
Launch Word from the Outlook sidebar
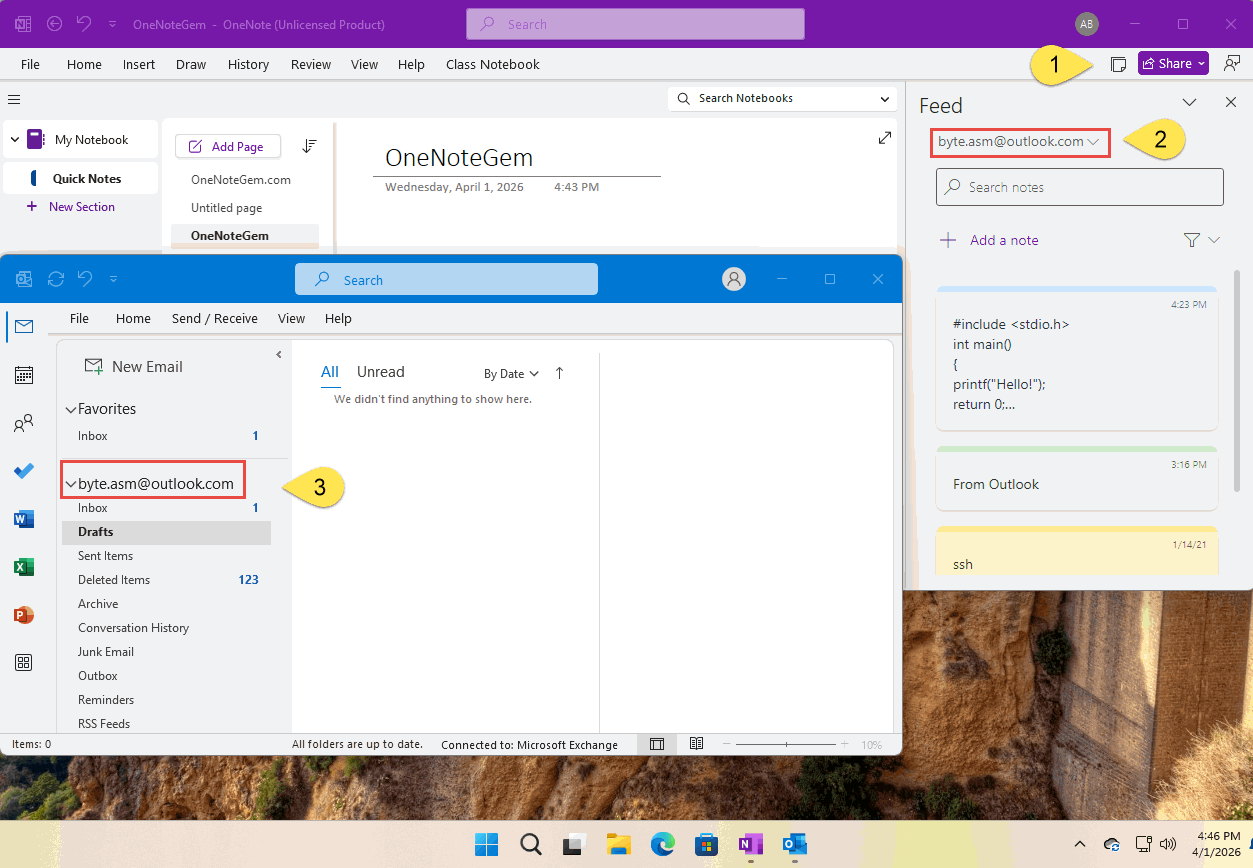pyautogui.click(x=23, y=519)
